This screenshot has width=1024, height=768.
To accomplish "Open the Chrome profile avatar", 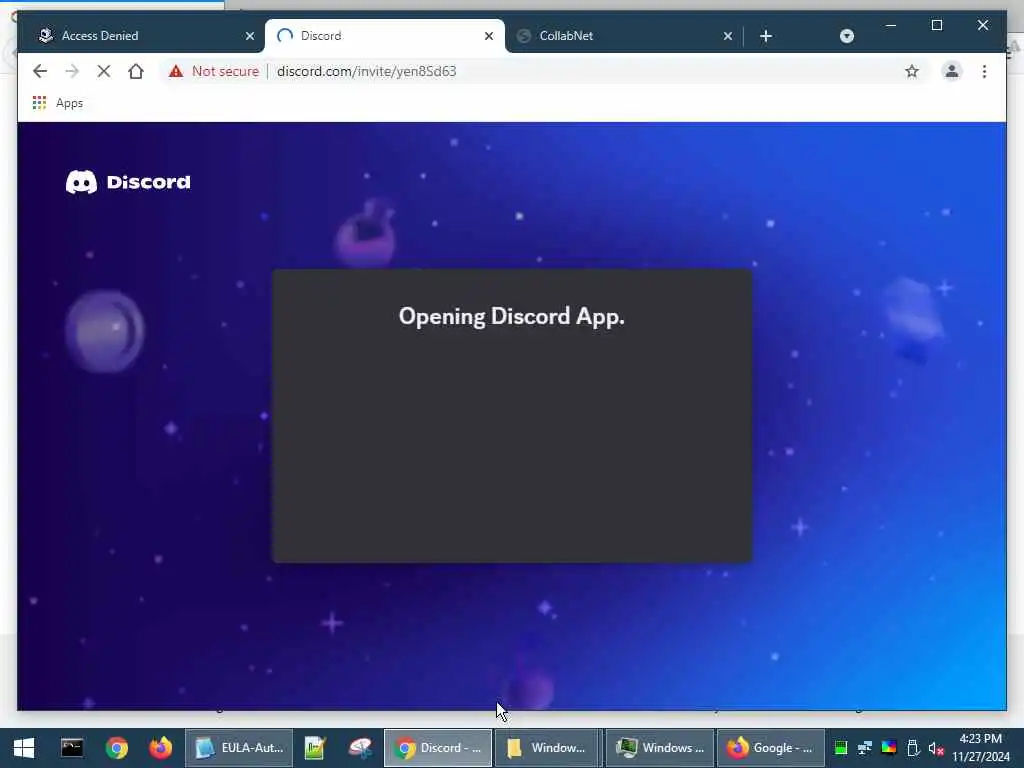I will point(952,71).
